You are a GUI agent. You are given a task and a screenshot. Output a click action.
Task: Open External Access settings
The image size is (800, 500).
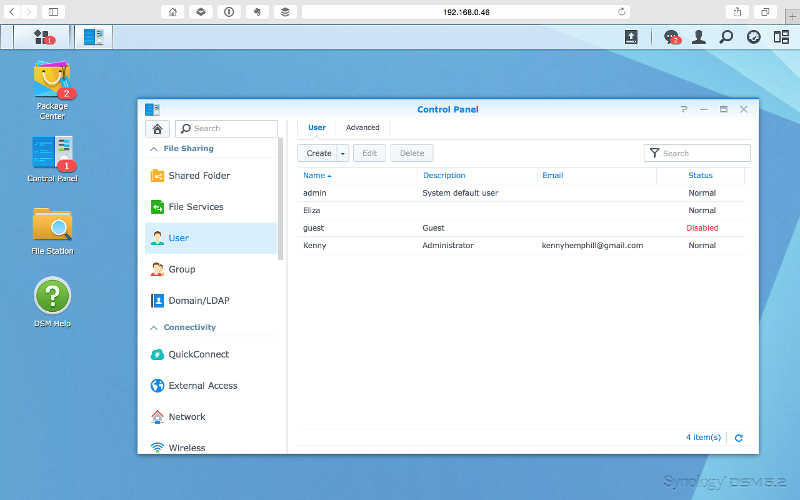pyautogui.click(x=211, y=386)
